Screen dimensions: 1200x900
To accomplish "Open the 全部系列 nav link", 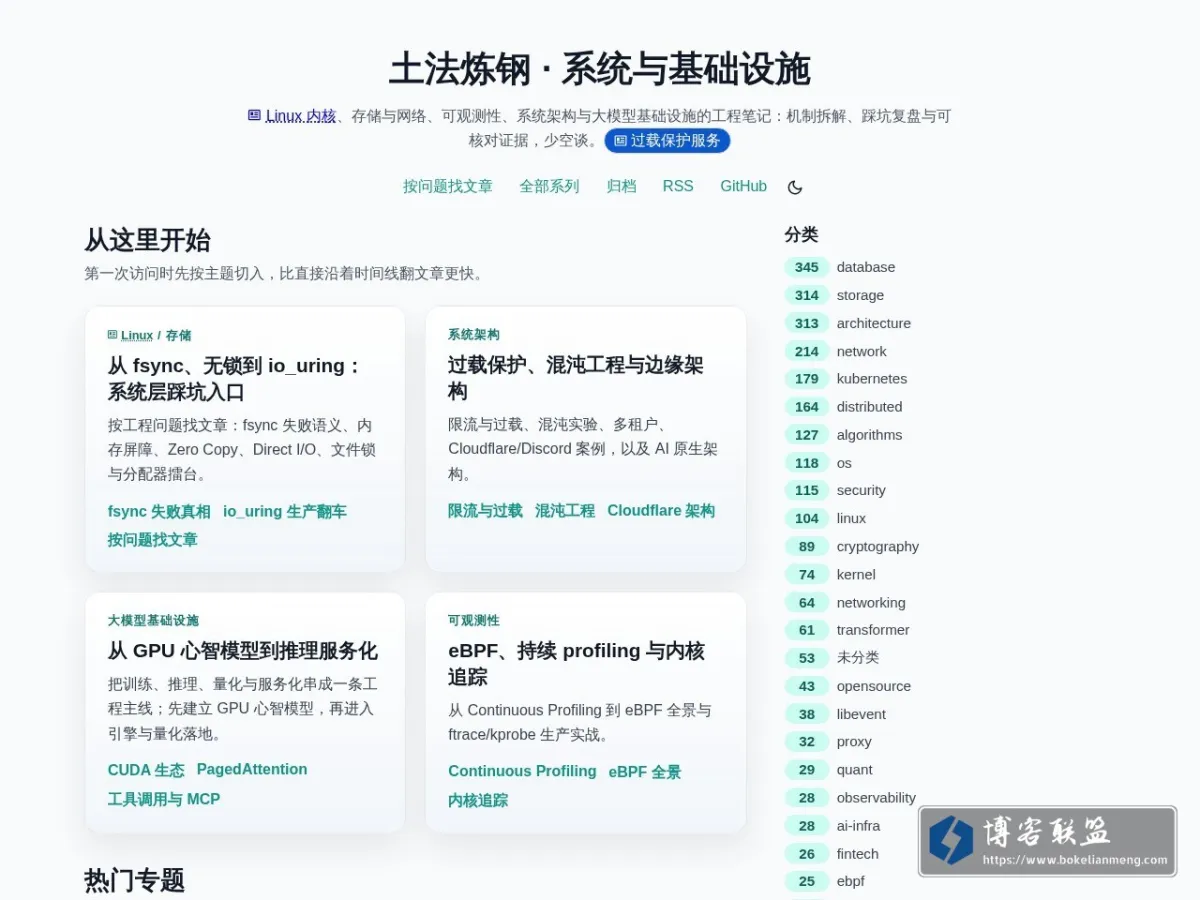I will [x=549, y=186].
